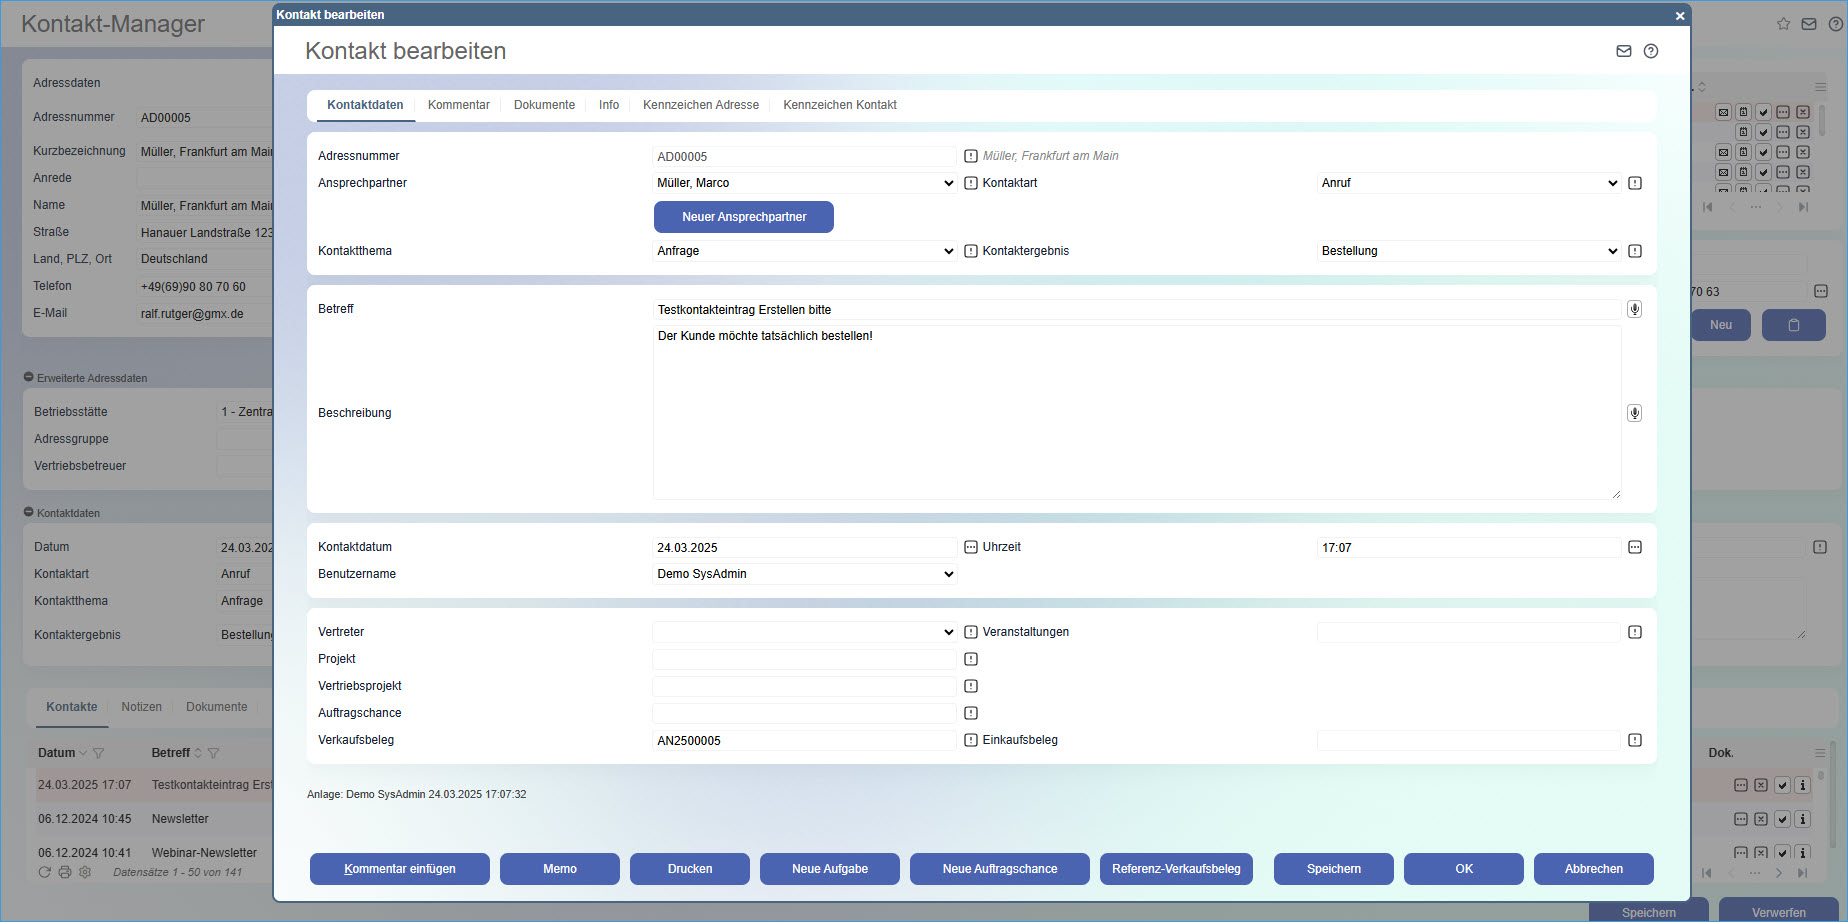The image size is (1848, 922).
Task: Open time picker icon beside Uhrzeit
Action: (1635, 547)
